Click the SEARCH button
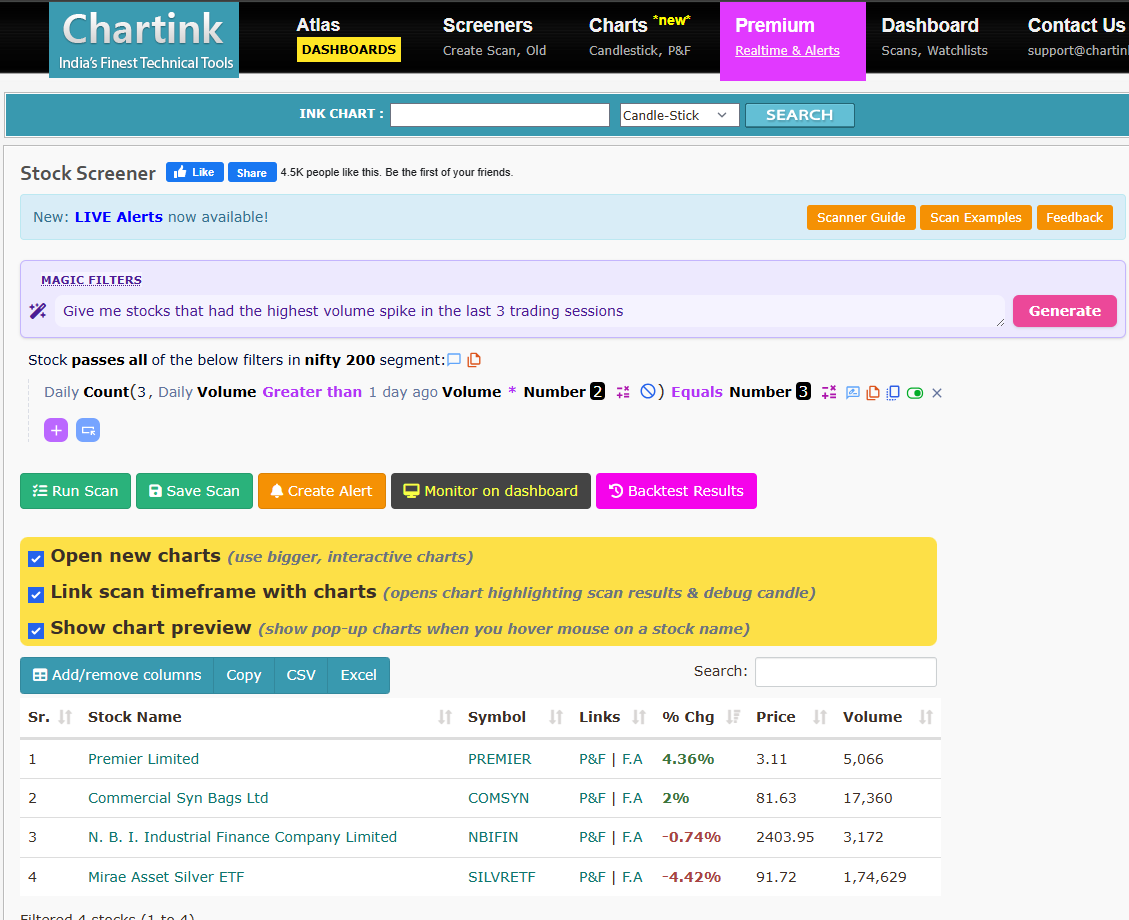Screen dimensions: 1129x920 pyautogui.click(x=799, y=114)
